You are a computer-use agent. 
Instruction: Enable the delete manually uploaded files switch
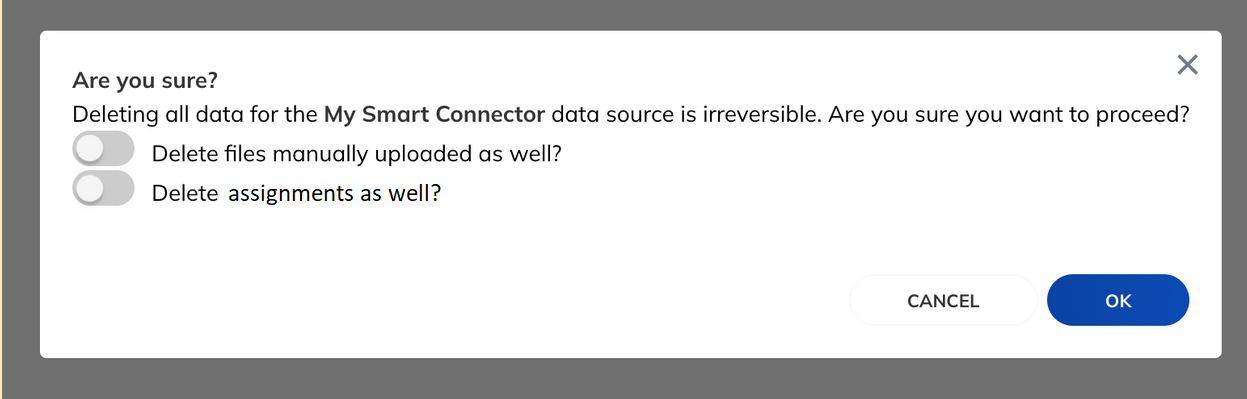pos(104,150)
